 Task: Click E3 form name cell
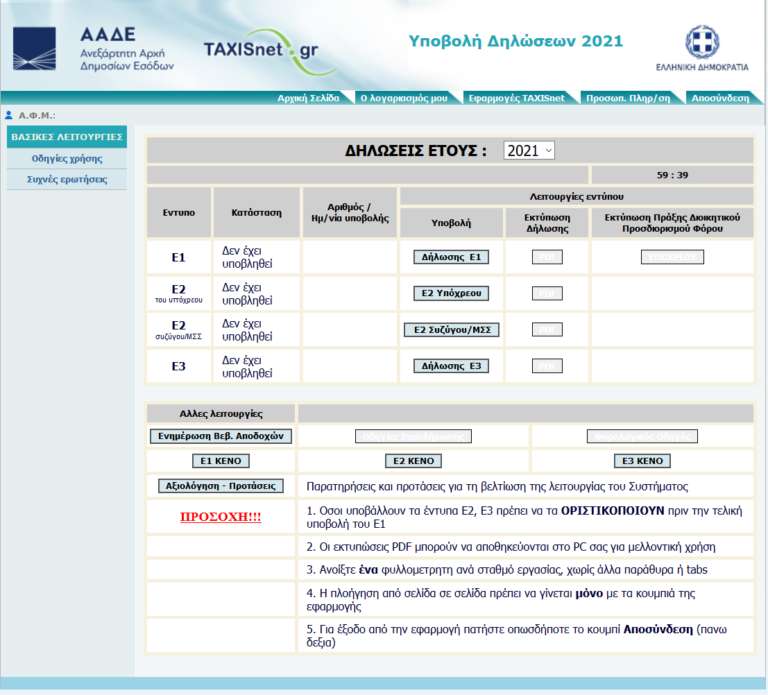tap(179, 366)
